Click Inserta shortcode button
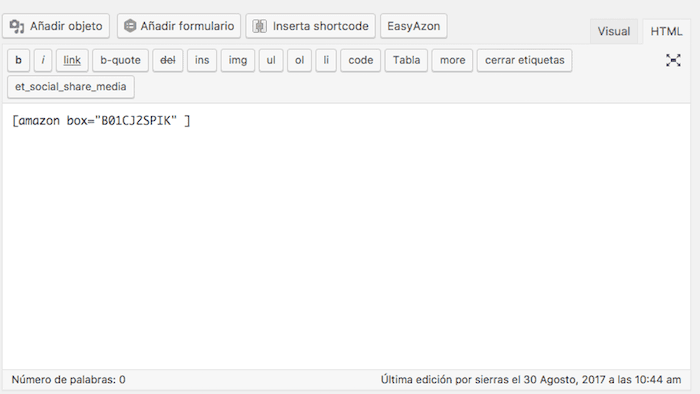This screenshot has height=394, width=700. click(310, 26)
